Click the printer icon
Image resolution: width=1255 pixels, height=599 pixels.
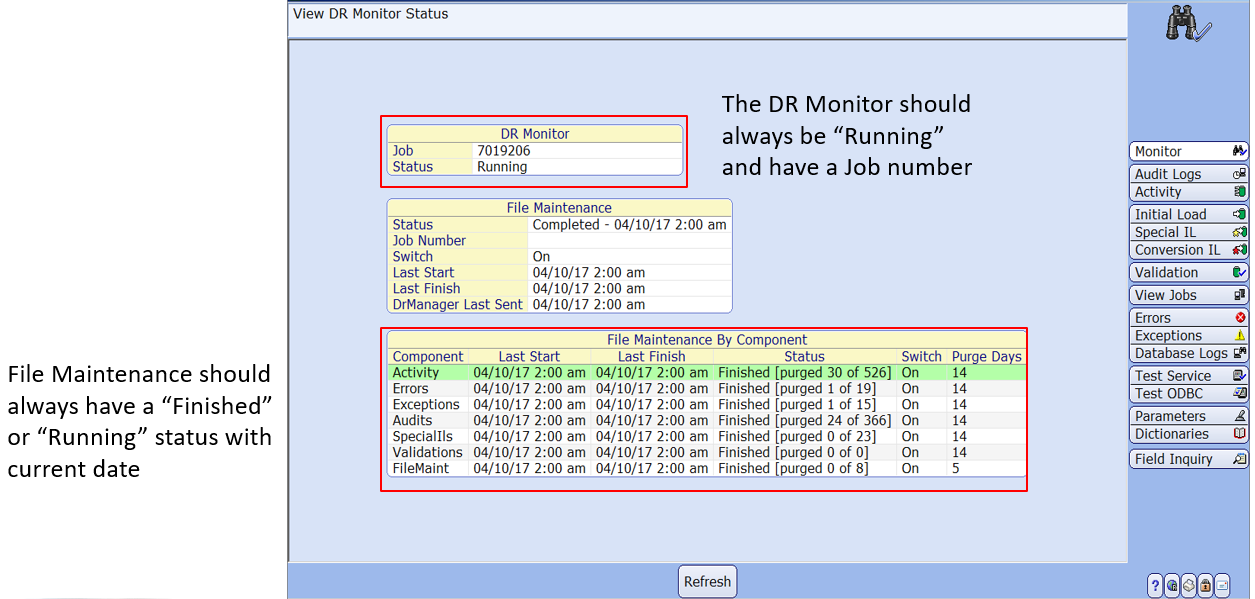(x=1188, y=585)
